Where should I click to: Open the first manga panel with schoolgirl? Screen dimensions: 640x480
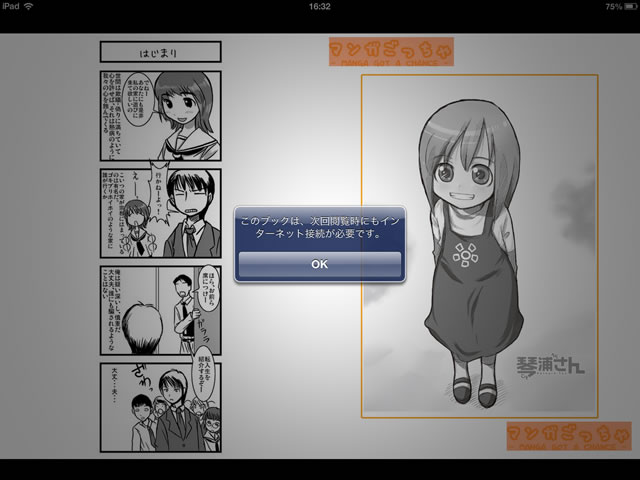[160, 116]
